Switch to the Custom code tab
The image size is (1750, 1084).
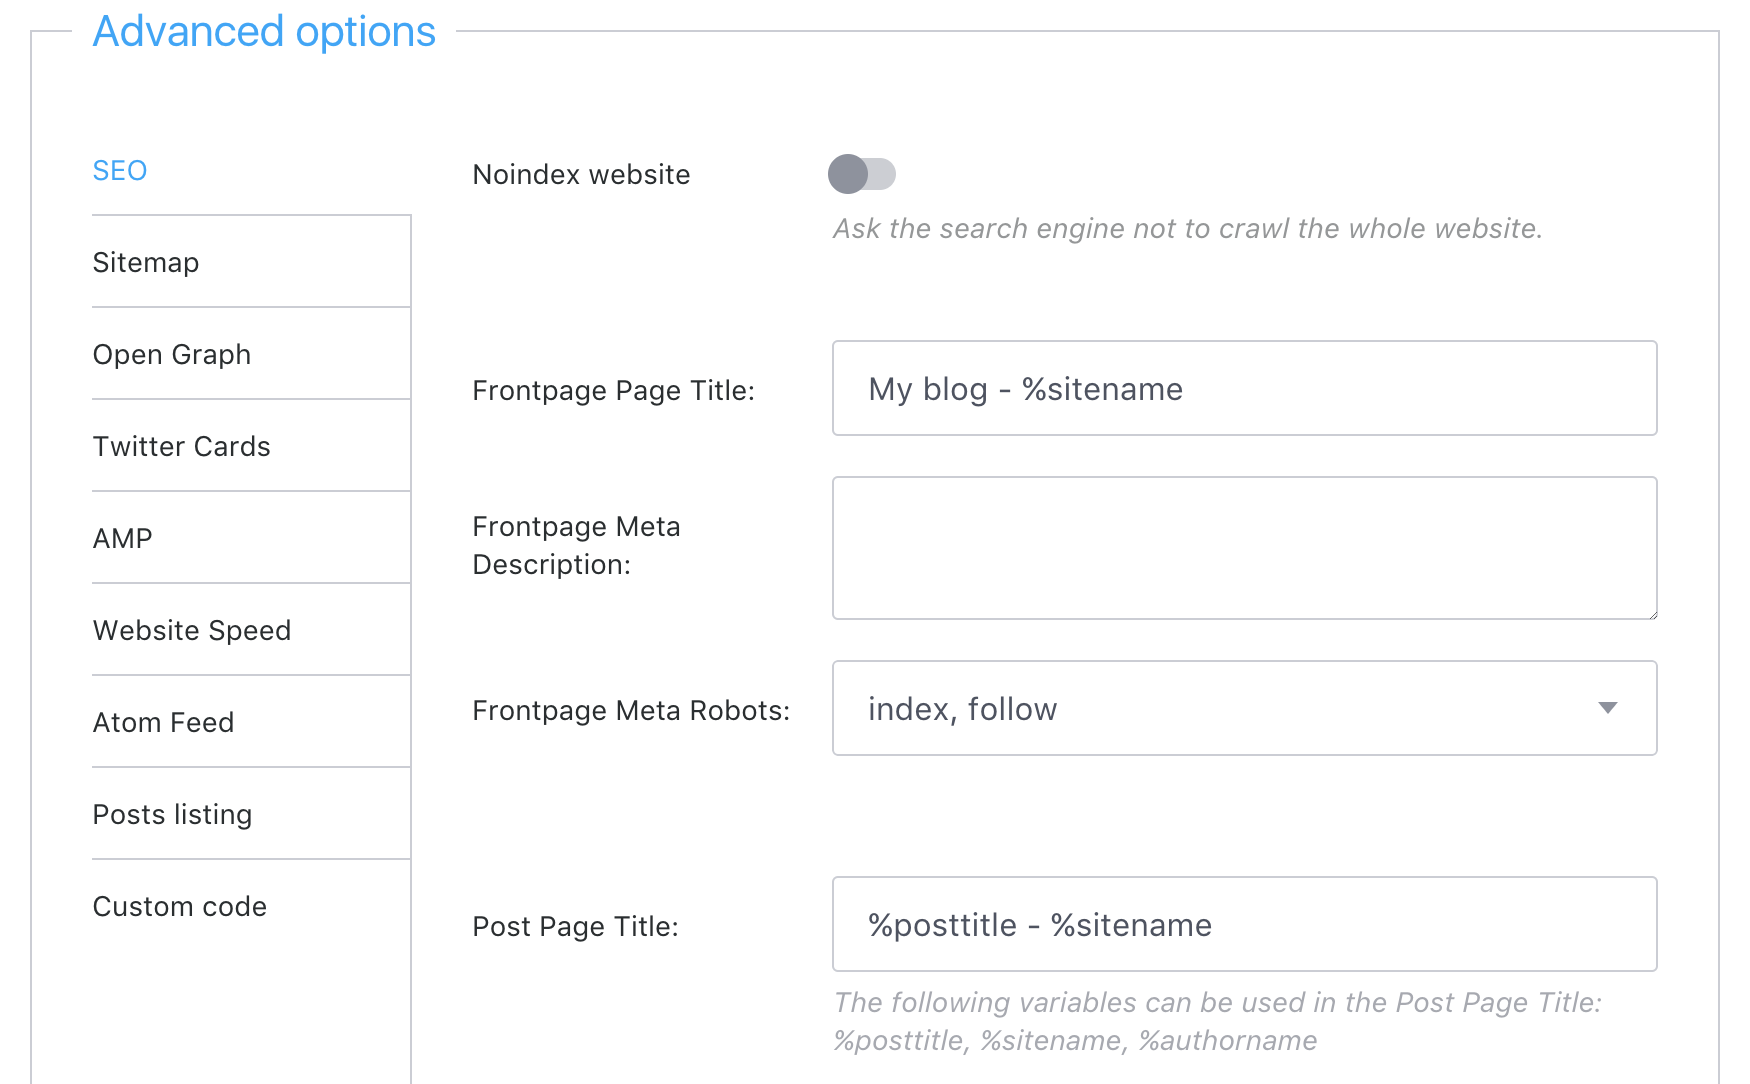179,906
